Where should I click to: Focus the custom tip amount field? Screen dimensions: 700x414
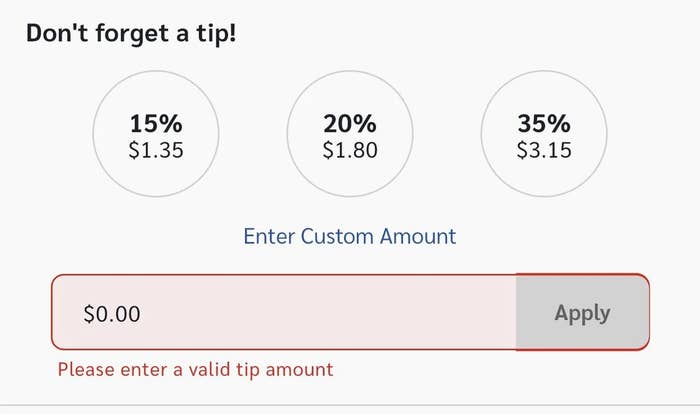click(285, 313)
